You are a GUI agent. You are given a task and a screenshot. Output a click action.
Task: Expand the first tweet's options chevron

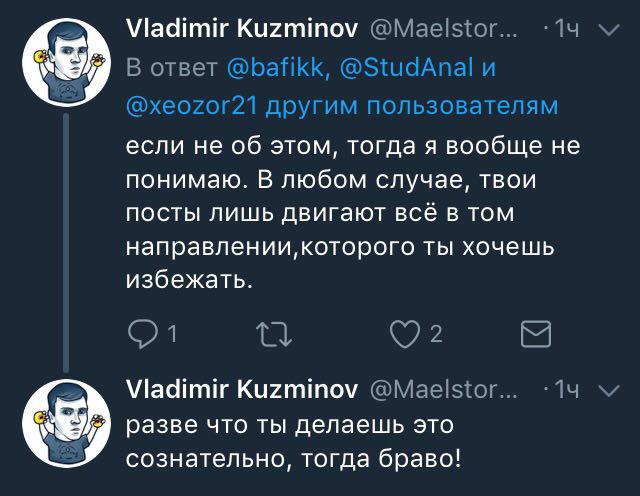tap(609, 30)
